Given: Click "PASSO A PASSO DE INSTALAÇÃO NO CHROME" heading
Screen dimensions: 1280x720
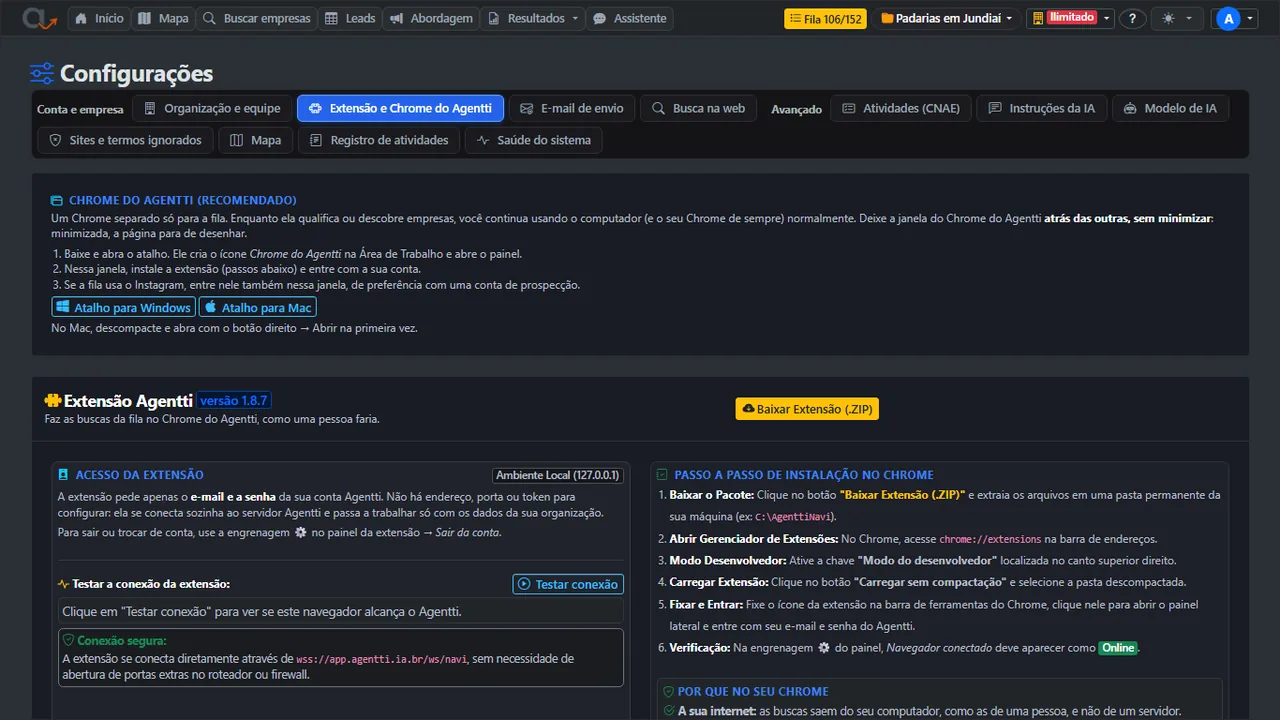Looking at the screenshot, I should (804, 475).
